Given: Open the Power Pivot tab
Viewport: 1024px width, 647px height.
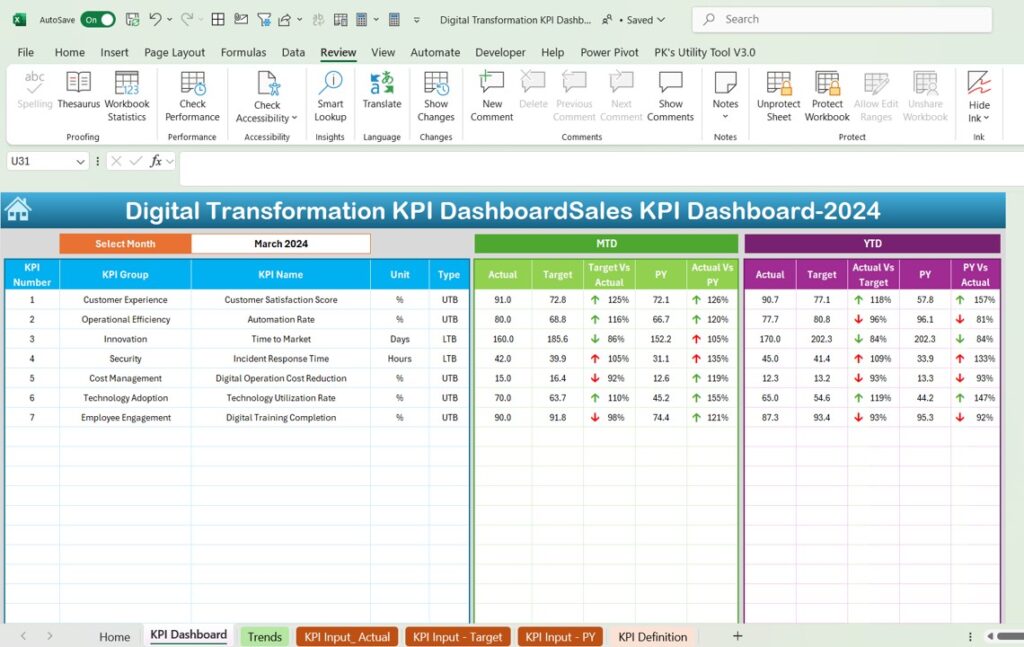Looking at the screenshot, I should (x=609, y=52).
